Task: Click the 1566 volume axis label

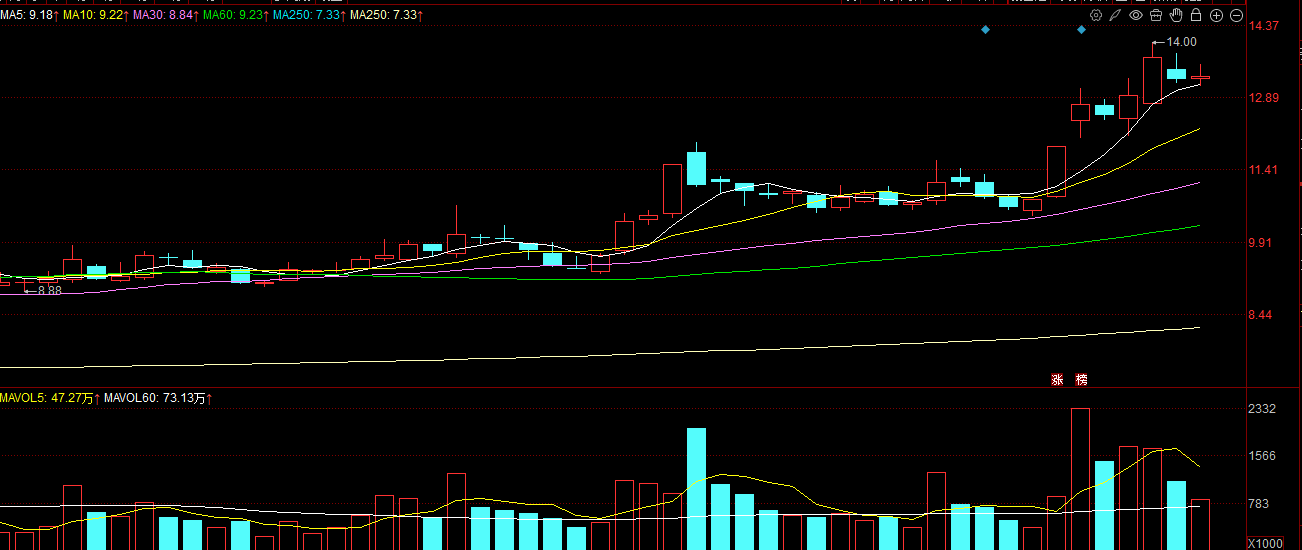Action: coord(1264,456)
